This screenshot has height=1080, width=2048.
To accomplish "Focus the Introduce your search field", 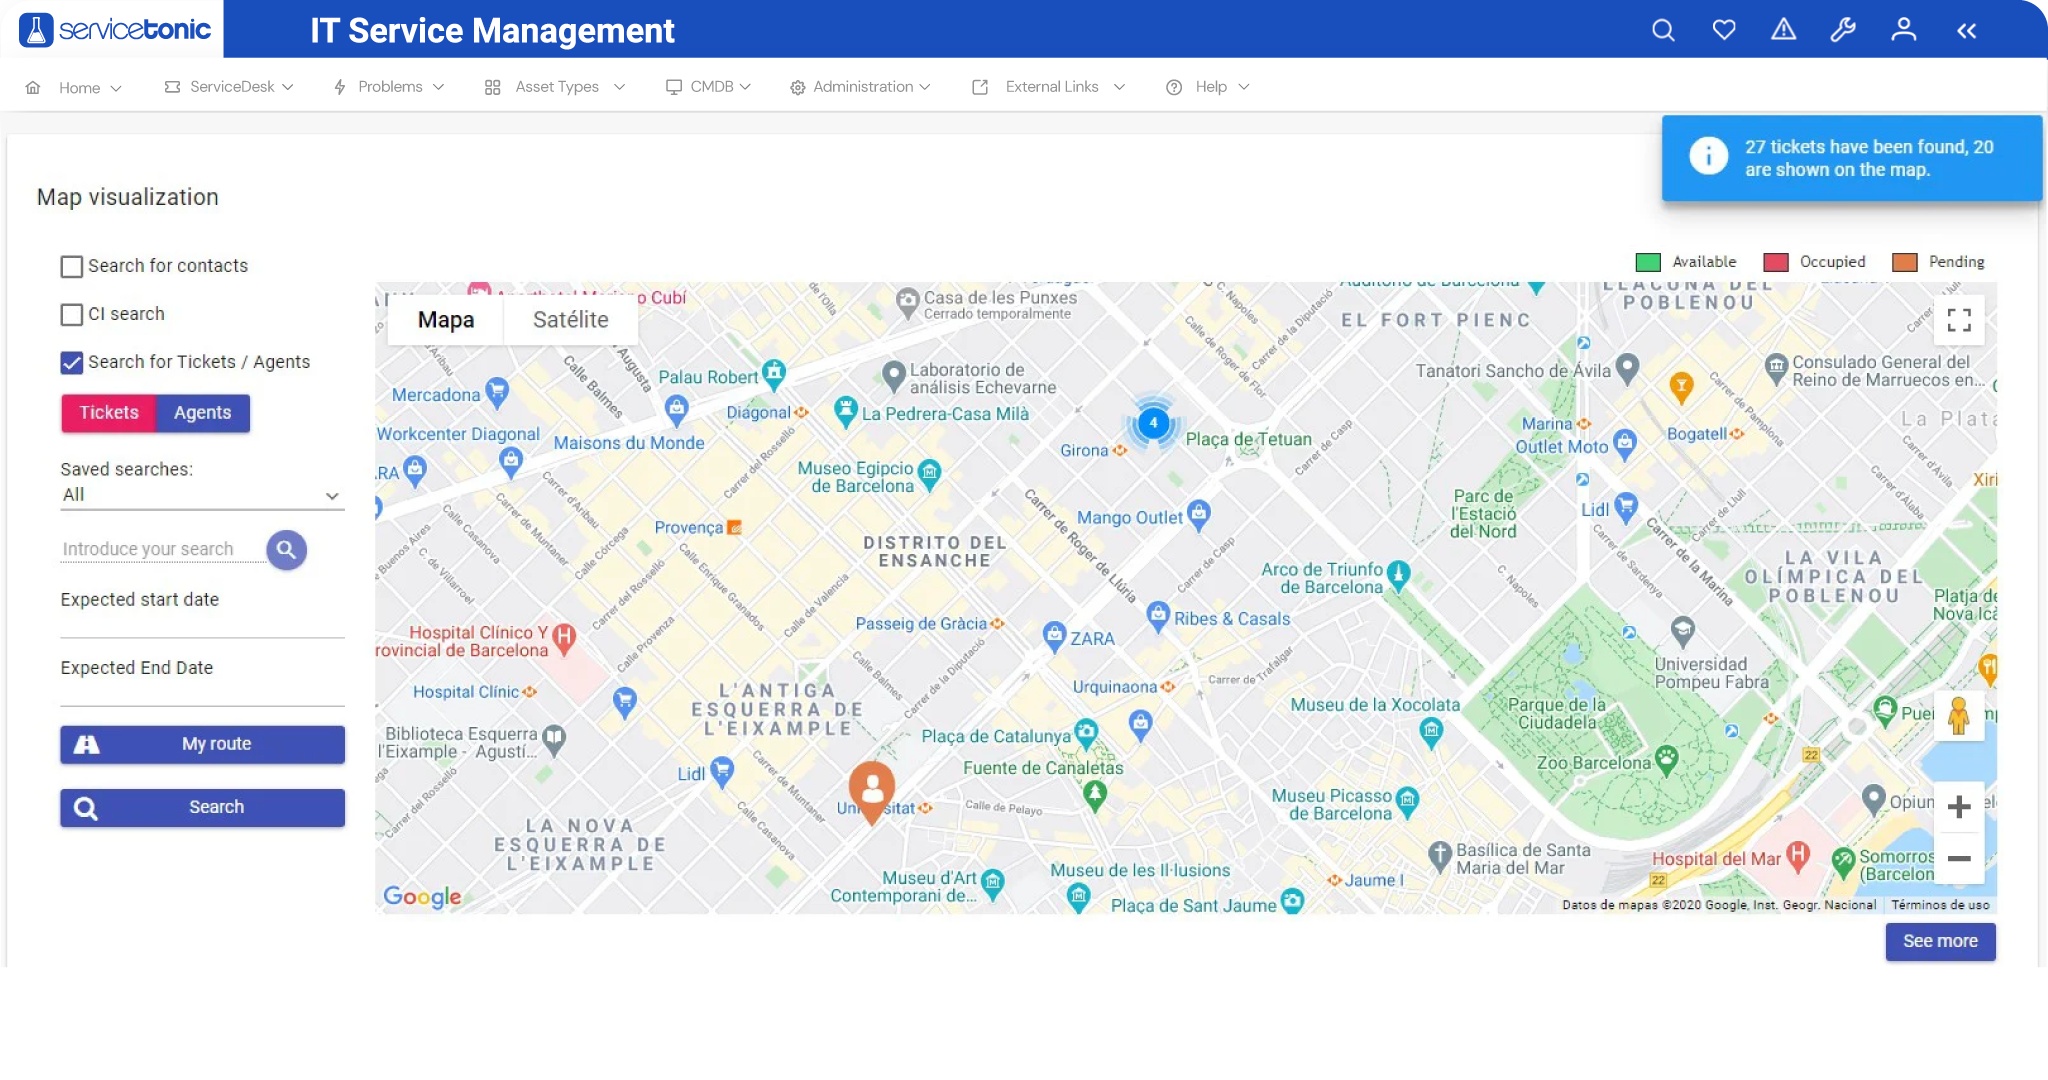I will click(x=162, y=549).
